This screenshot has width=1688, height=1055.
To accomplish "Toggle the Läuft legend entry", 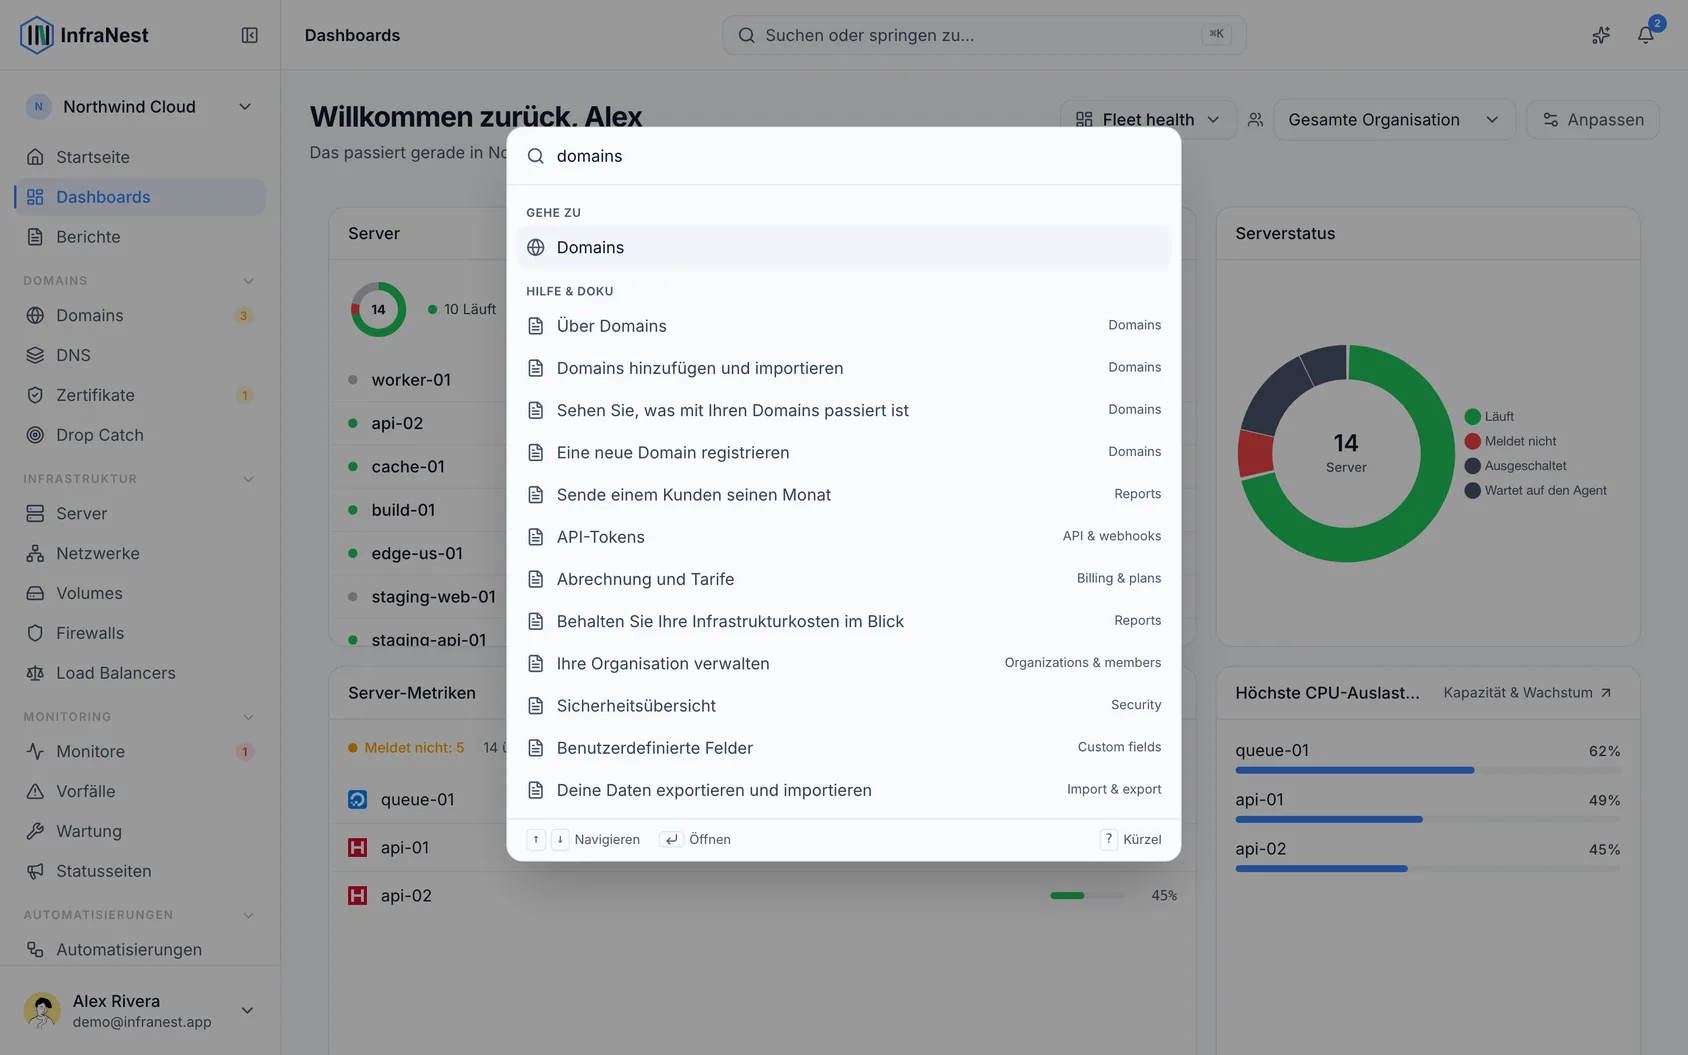I will click(1489, 416).
